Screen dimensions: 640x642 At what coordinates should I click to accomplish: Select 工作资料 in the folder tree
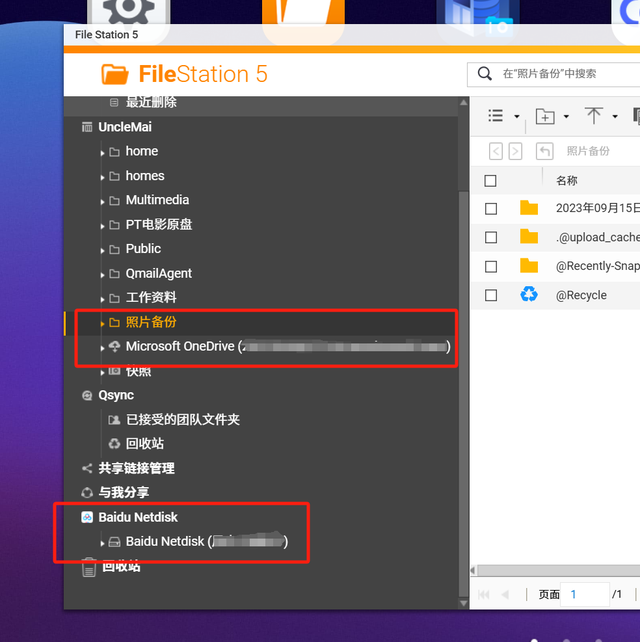coord(151,297)
